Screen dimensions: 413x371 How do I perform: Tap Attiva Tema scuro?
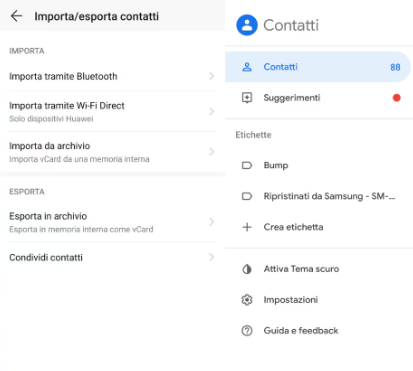(319, 269)
